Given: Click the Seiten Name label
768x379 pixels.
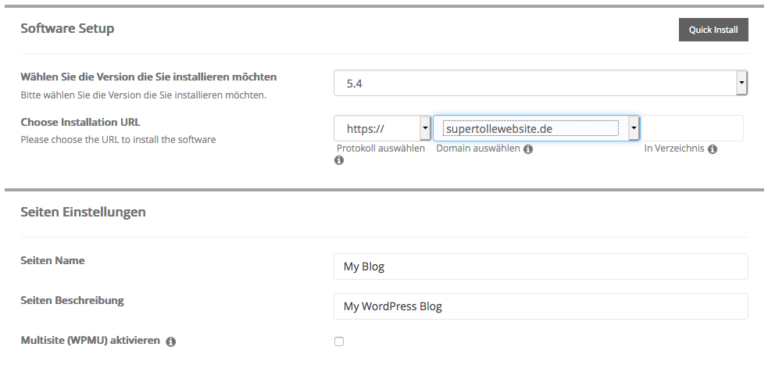Looking at the screenshot, I should (52, 261).
